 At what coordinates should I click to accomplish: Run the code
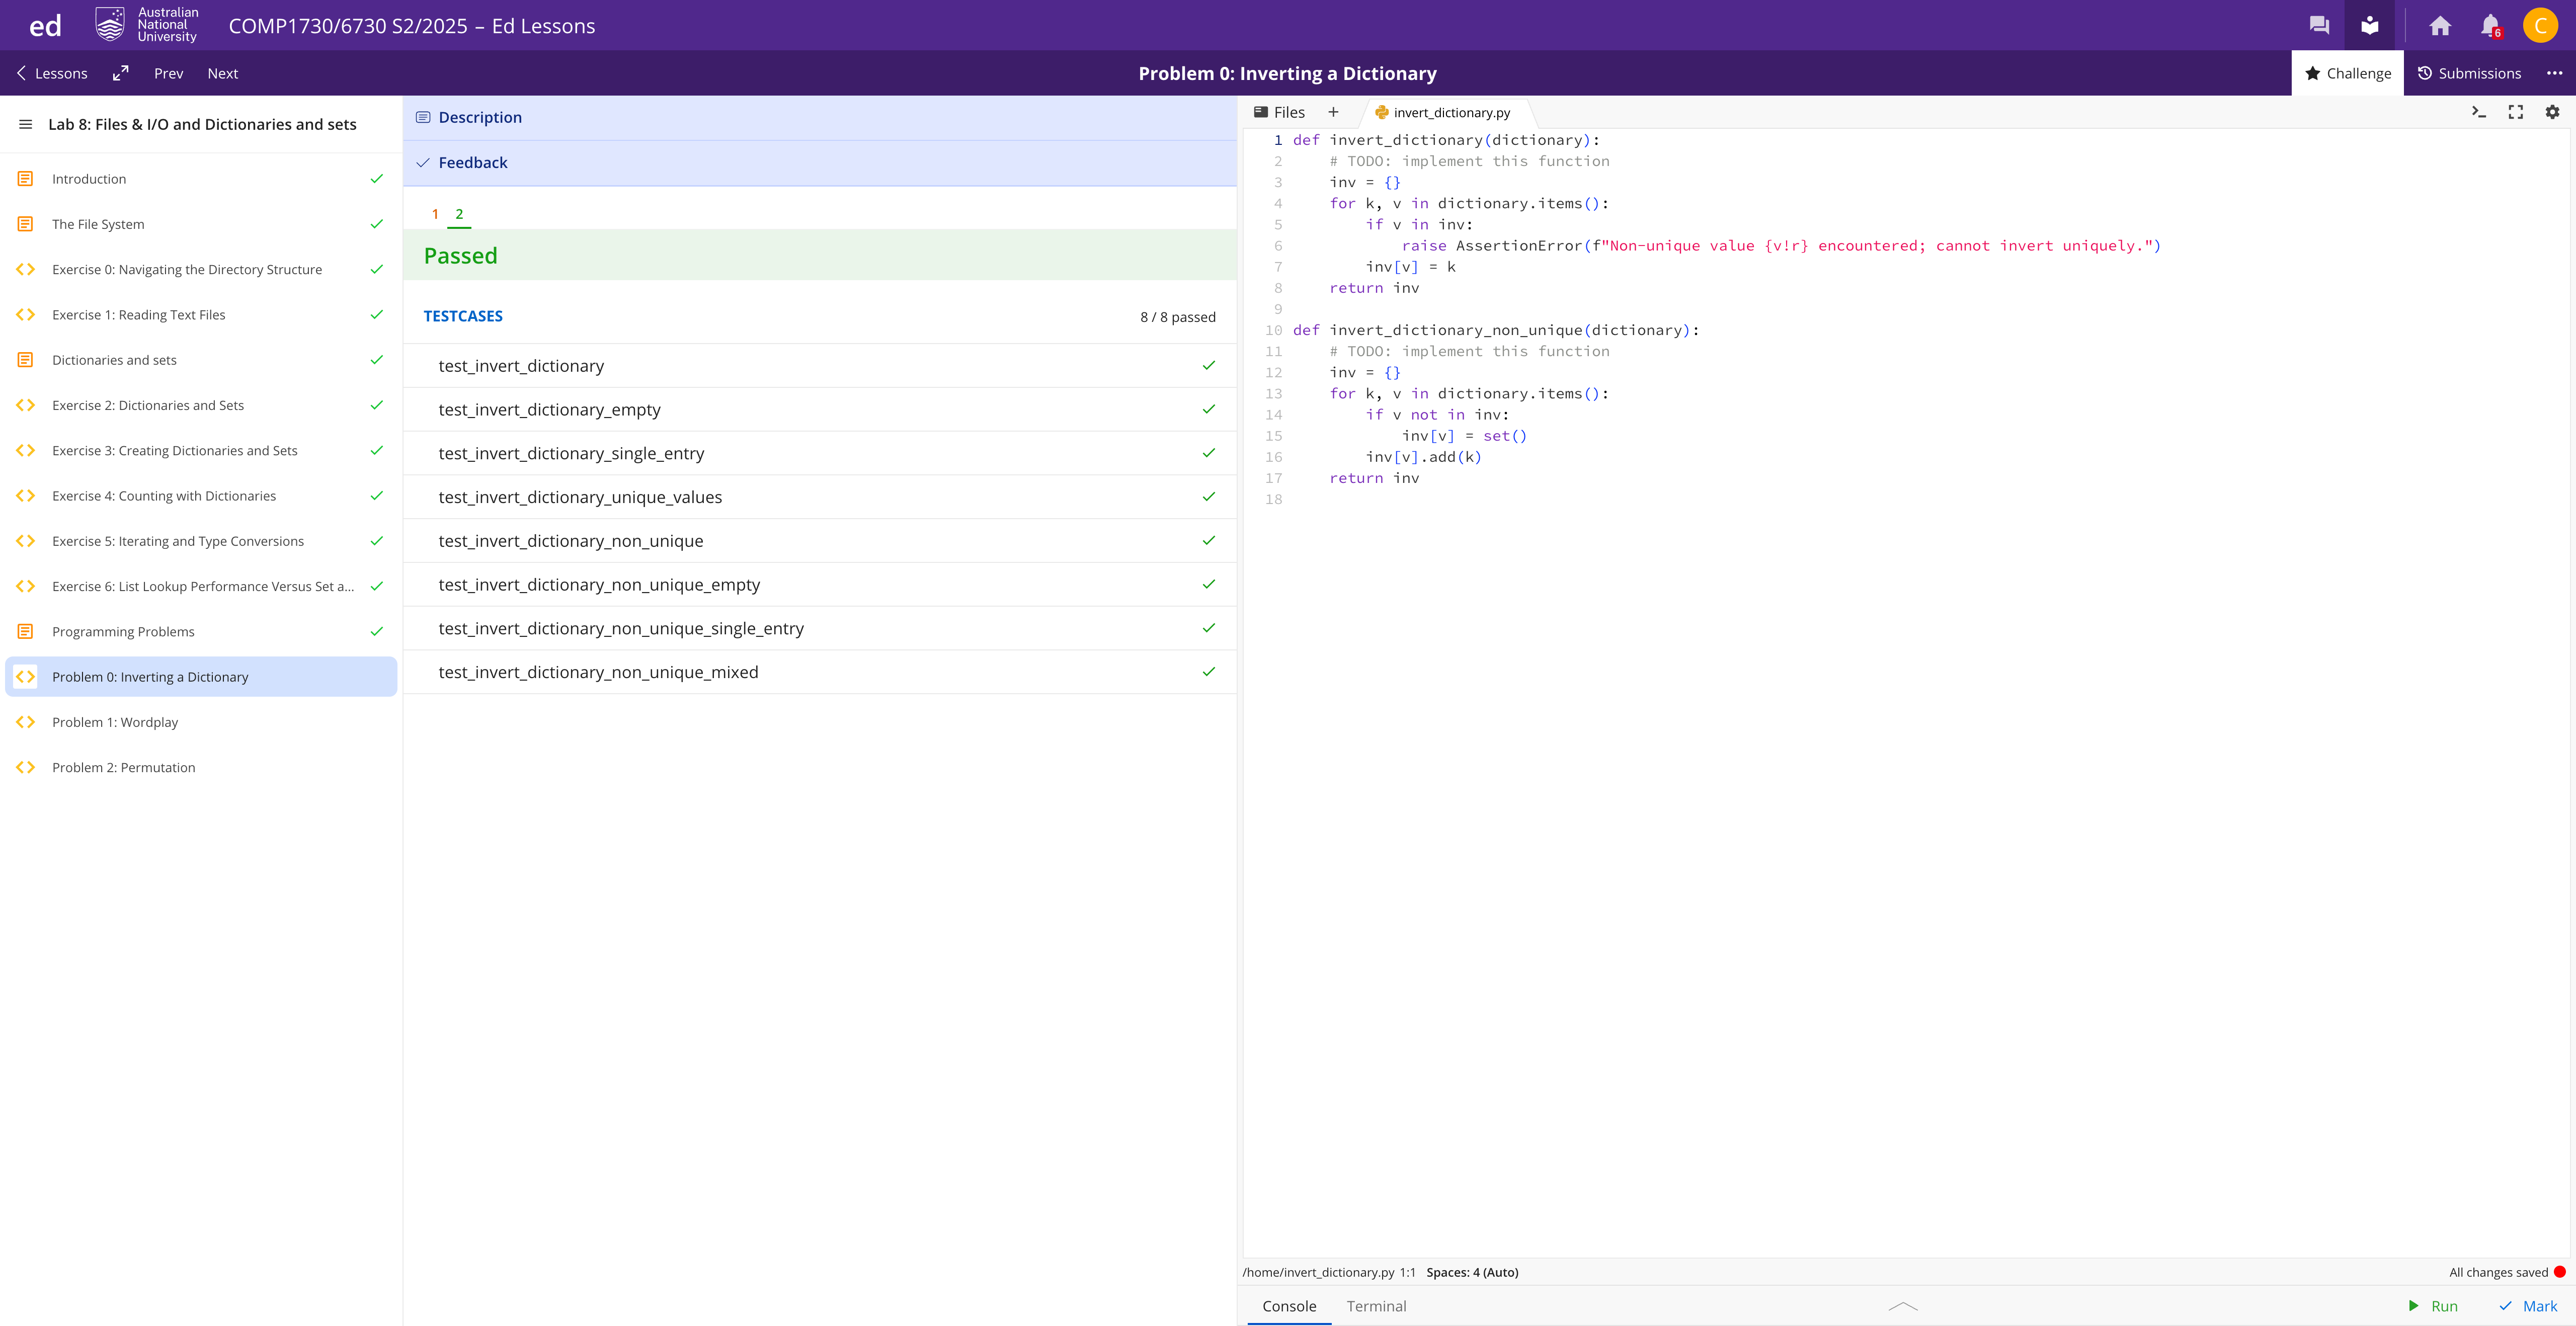tap(2432, 1306)
